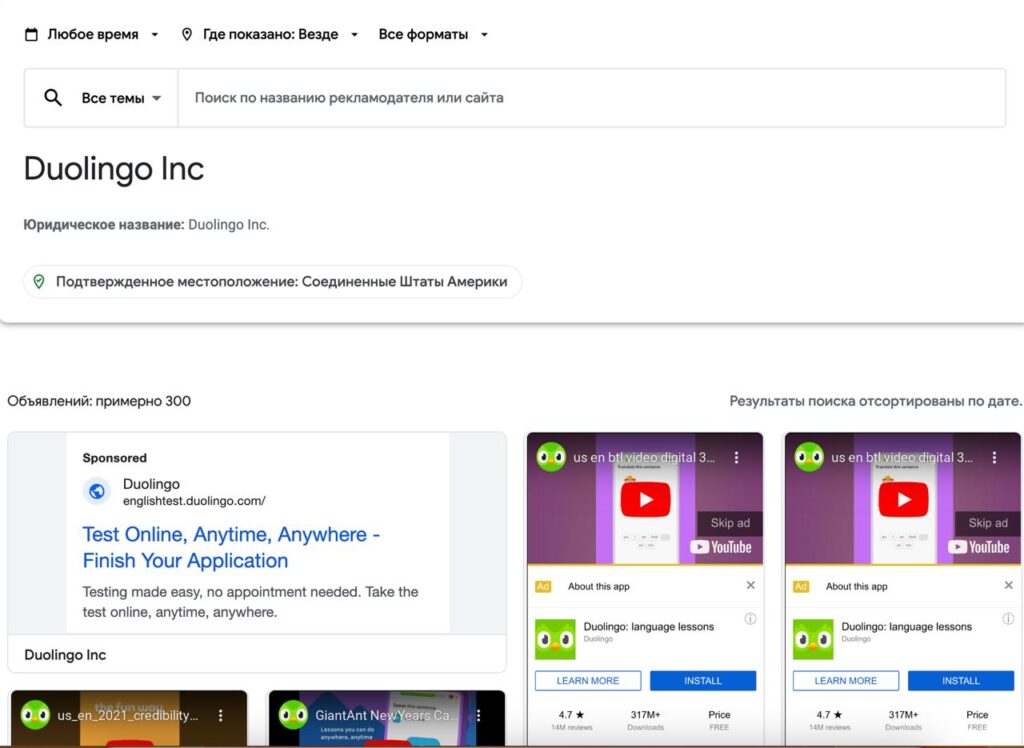Click the 'Duolingo Inc' page heading
This screenshot has height=748, width=1024.
pyautogui.click(x=114, y=169)
